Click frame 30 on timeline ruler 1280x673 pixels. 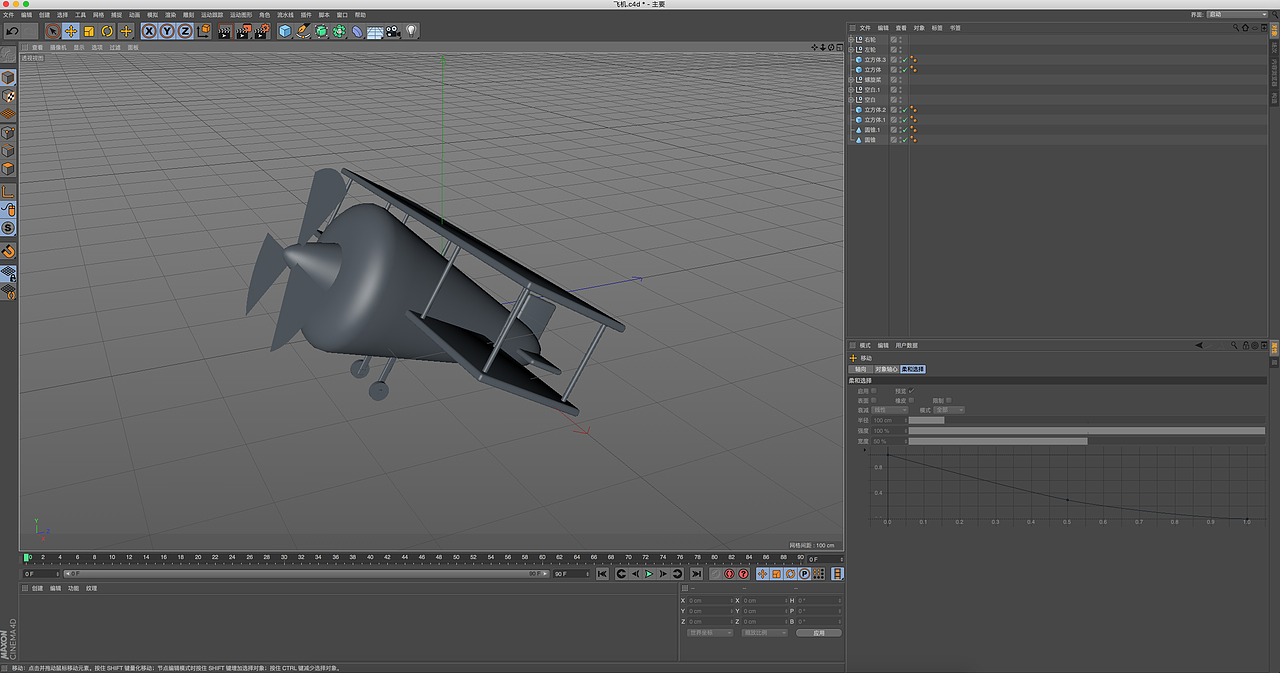pos(285,557)
